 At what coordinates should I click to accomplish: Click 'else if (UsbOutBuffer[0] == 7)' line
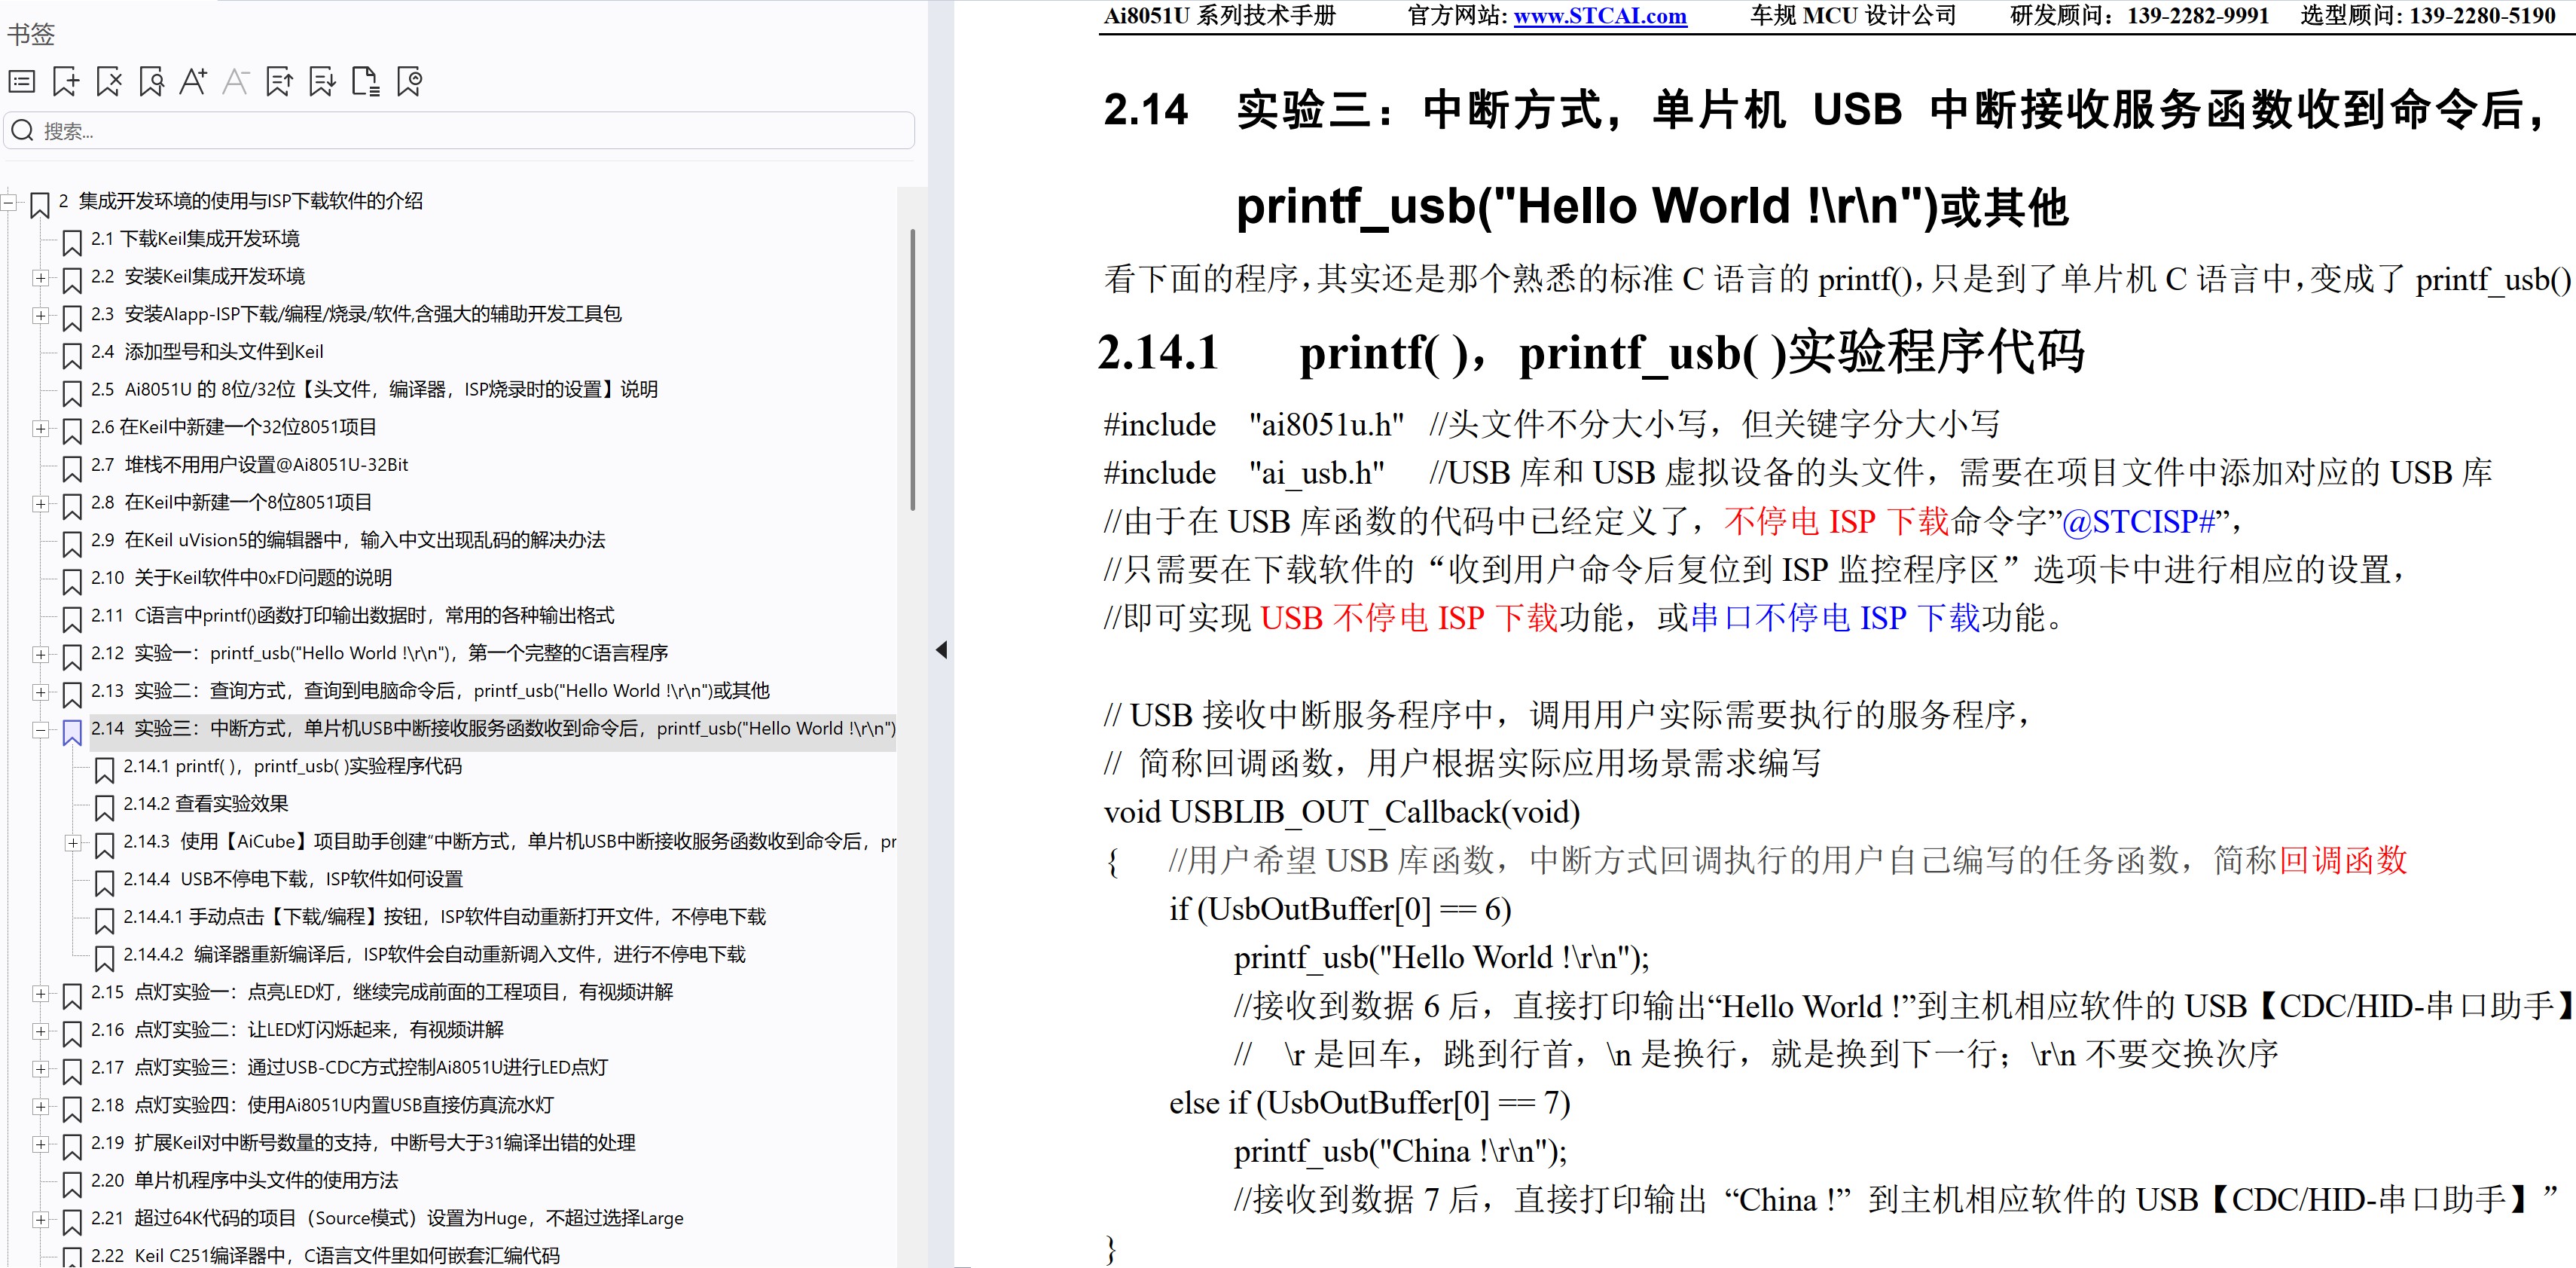click(1369, 1103)
